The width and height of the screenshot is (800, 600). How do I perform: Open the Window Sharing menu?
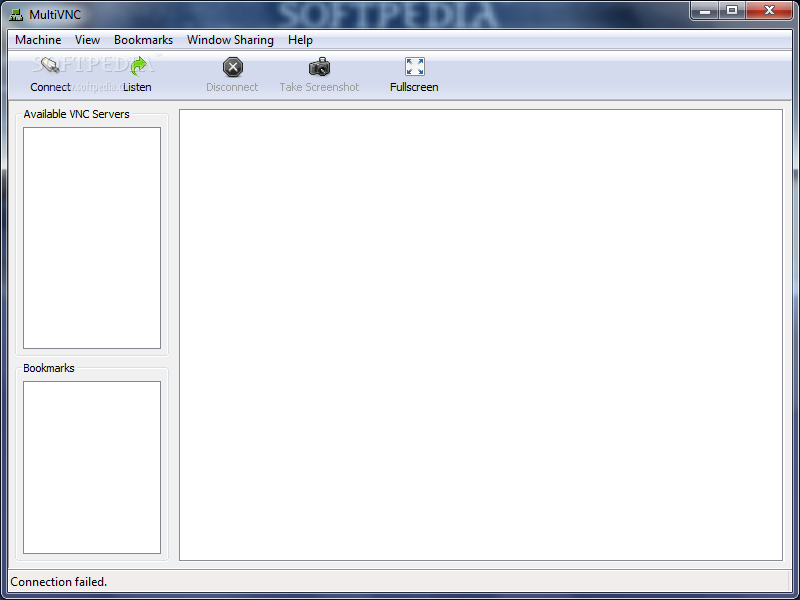pyautogui.click(x=230, y=40)
